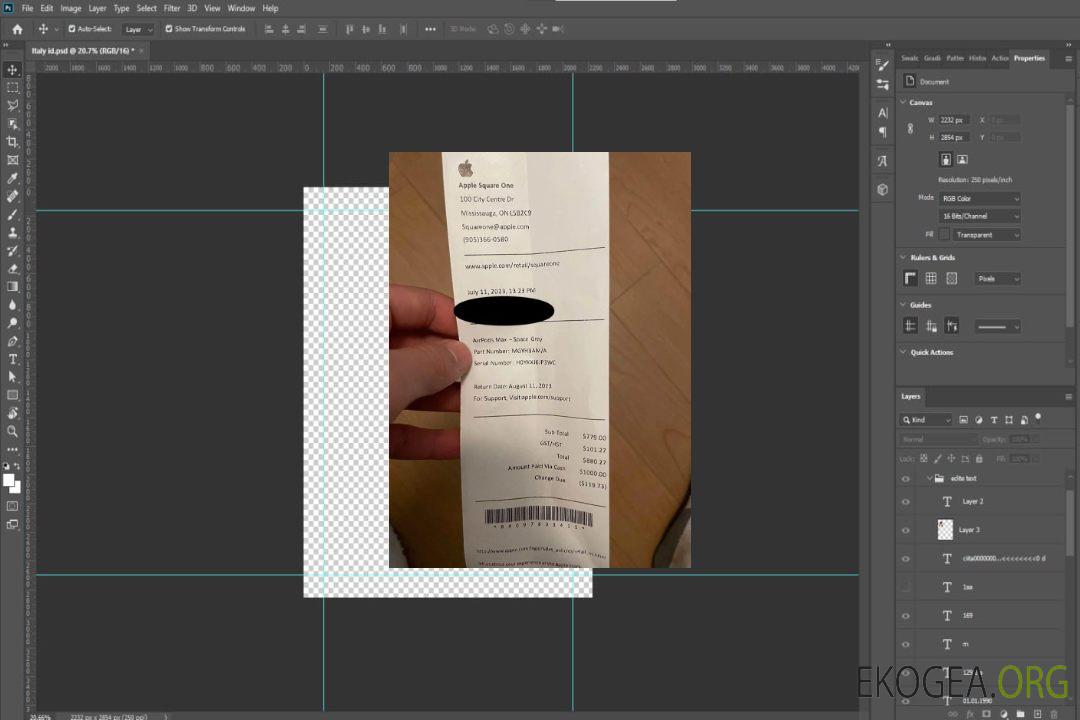Collapse the Canvas section
Image resolution: width=1080 pixels, height=720 pixels.
click(x=904, y=103)
